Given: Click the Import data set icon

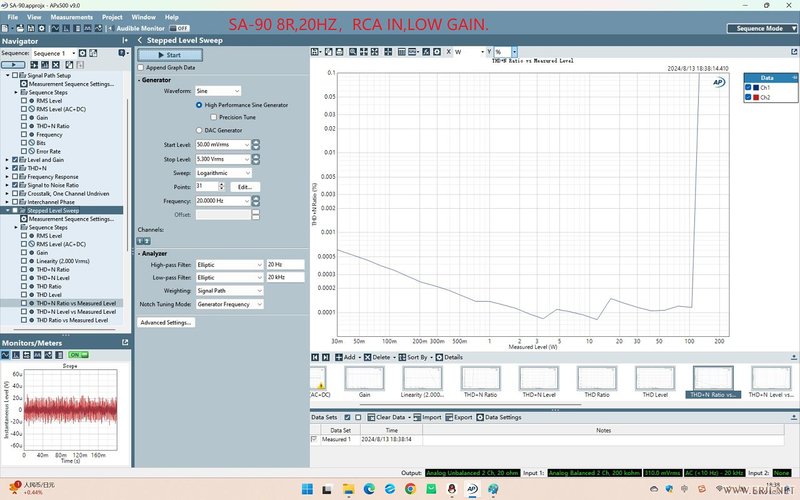Looking at the screenshot, I should [x=415, y=417].
